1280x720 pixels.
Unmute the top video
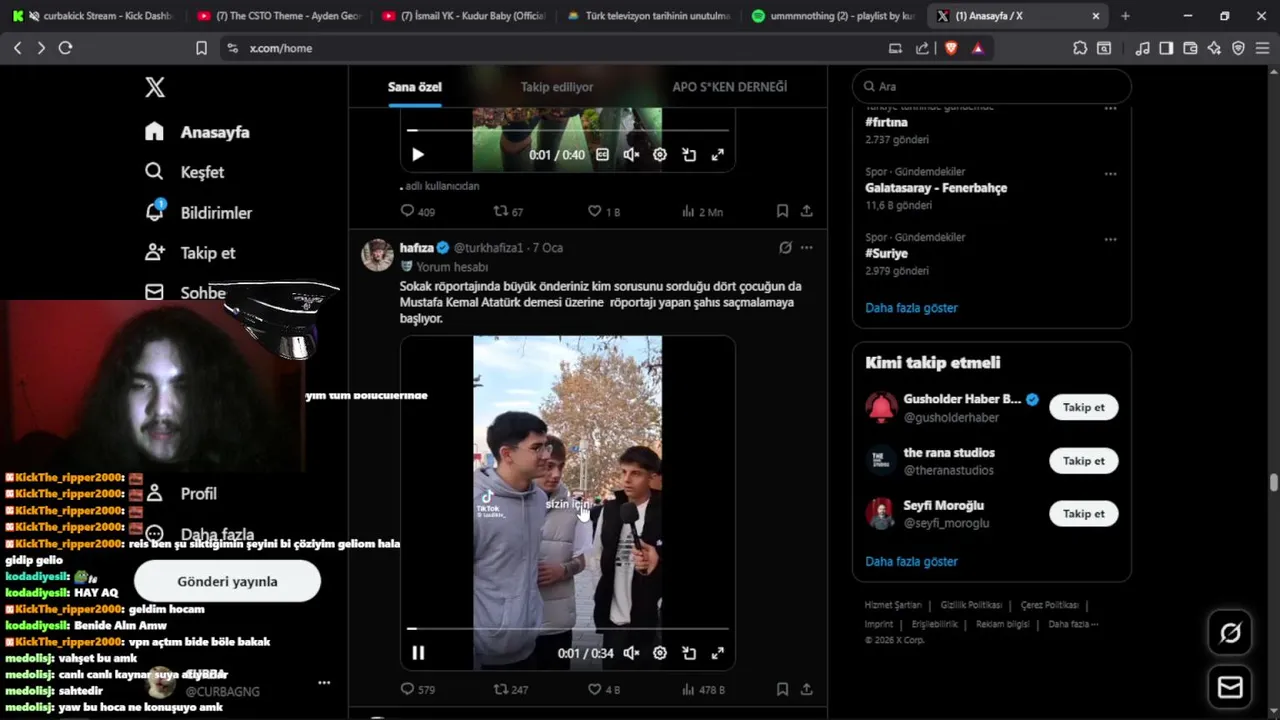[631, 155]
